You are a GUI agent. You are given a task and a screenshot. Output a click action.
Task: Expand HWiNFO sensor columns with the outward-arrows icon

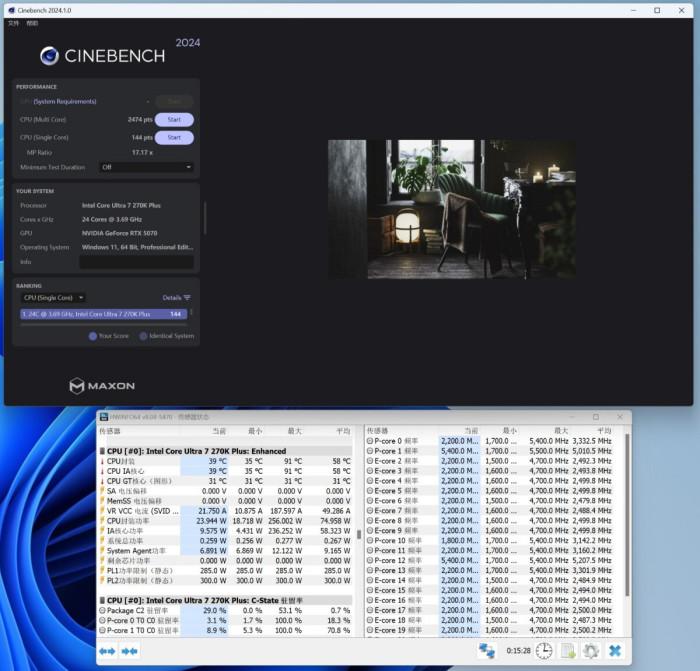(107, 651)
